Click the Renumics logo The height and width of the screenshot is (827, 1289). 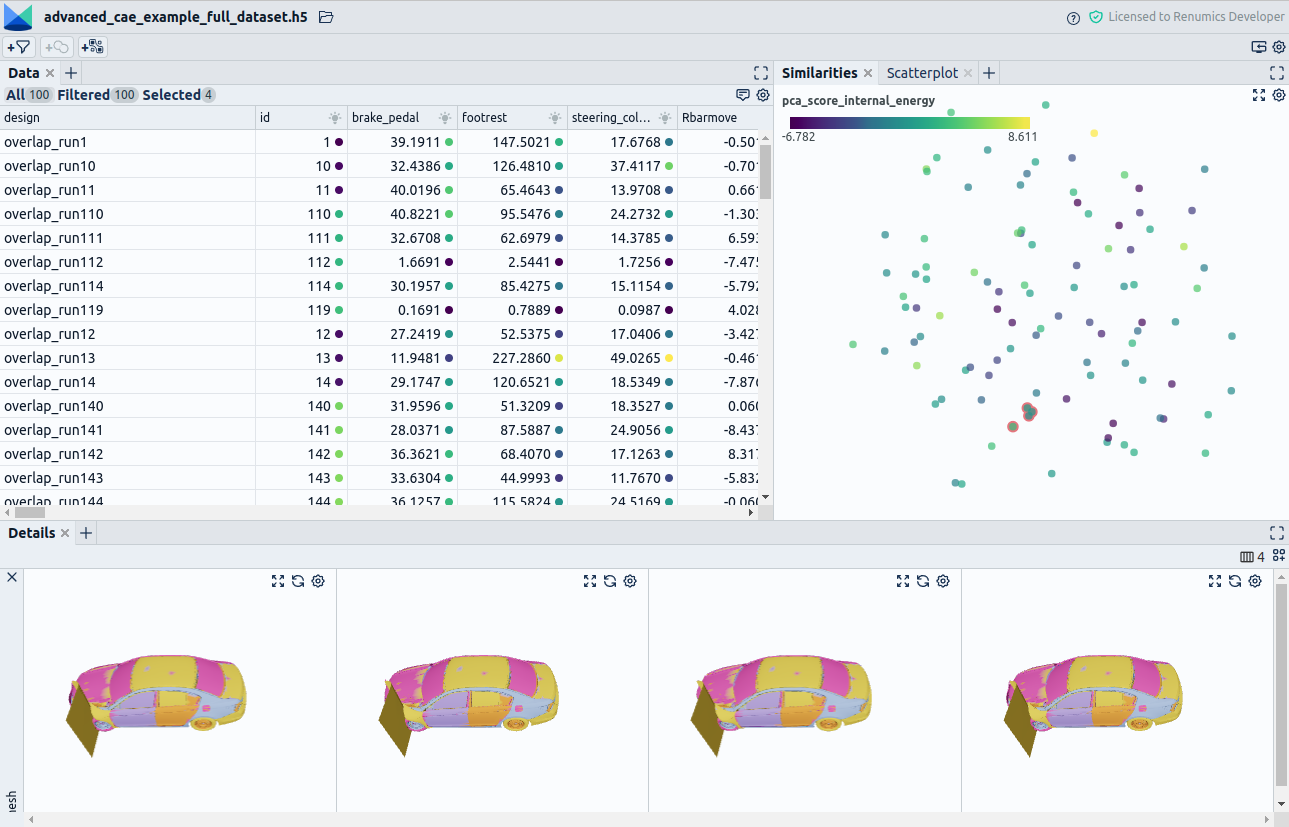pos(18,17)
